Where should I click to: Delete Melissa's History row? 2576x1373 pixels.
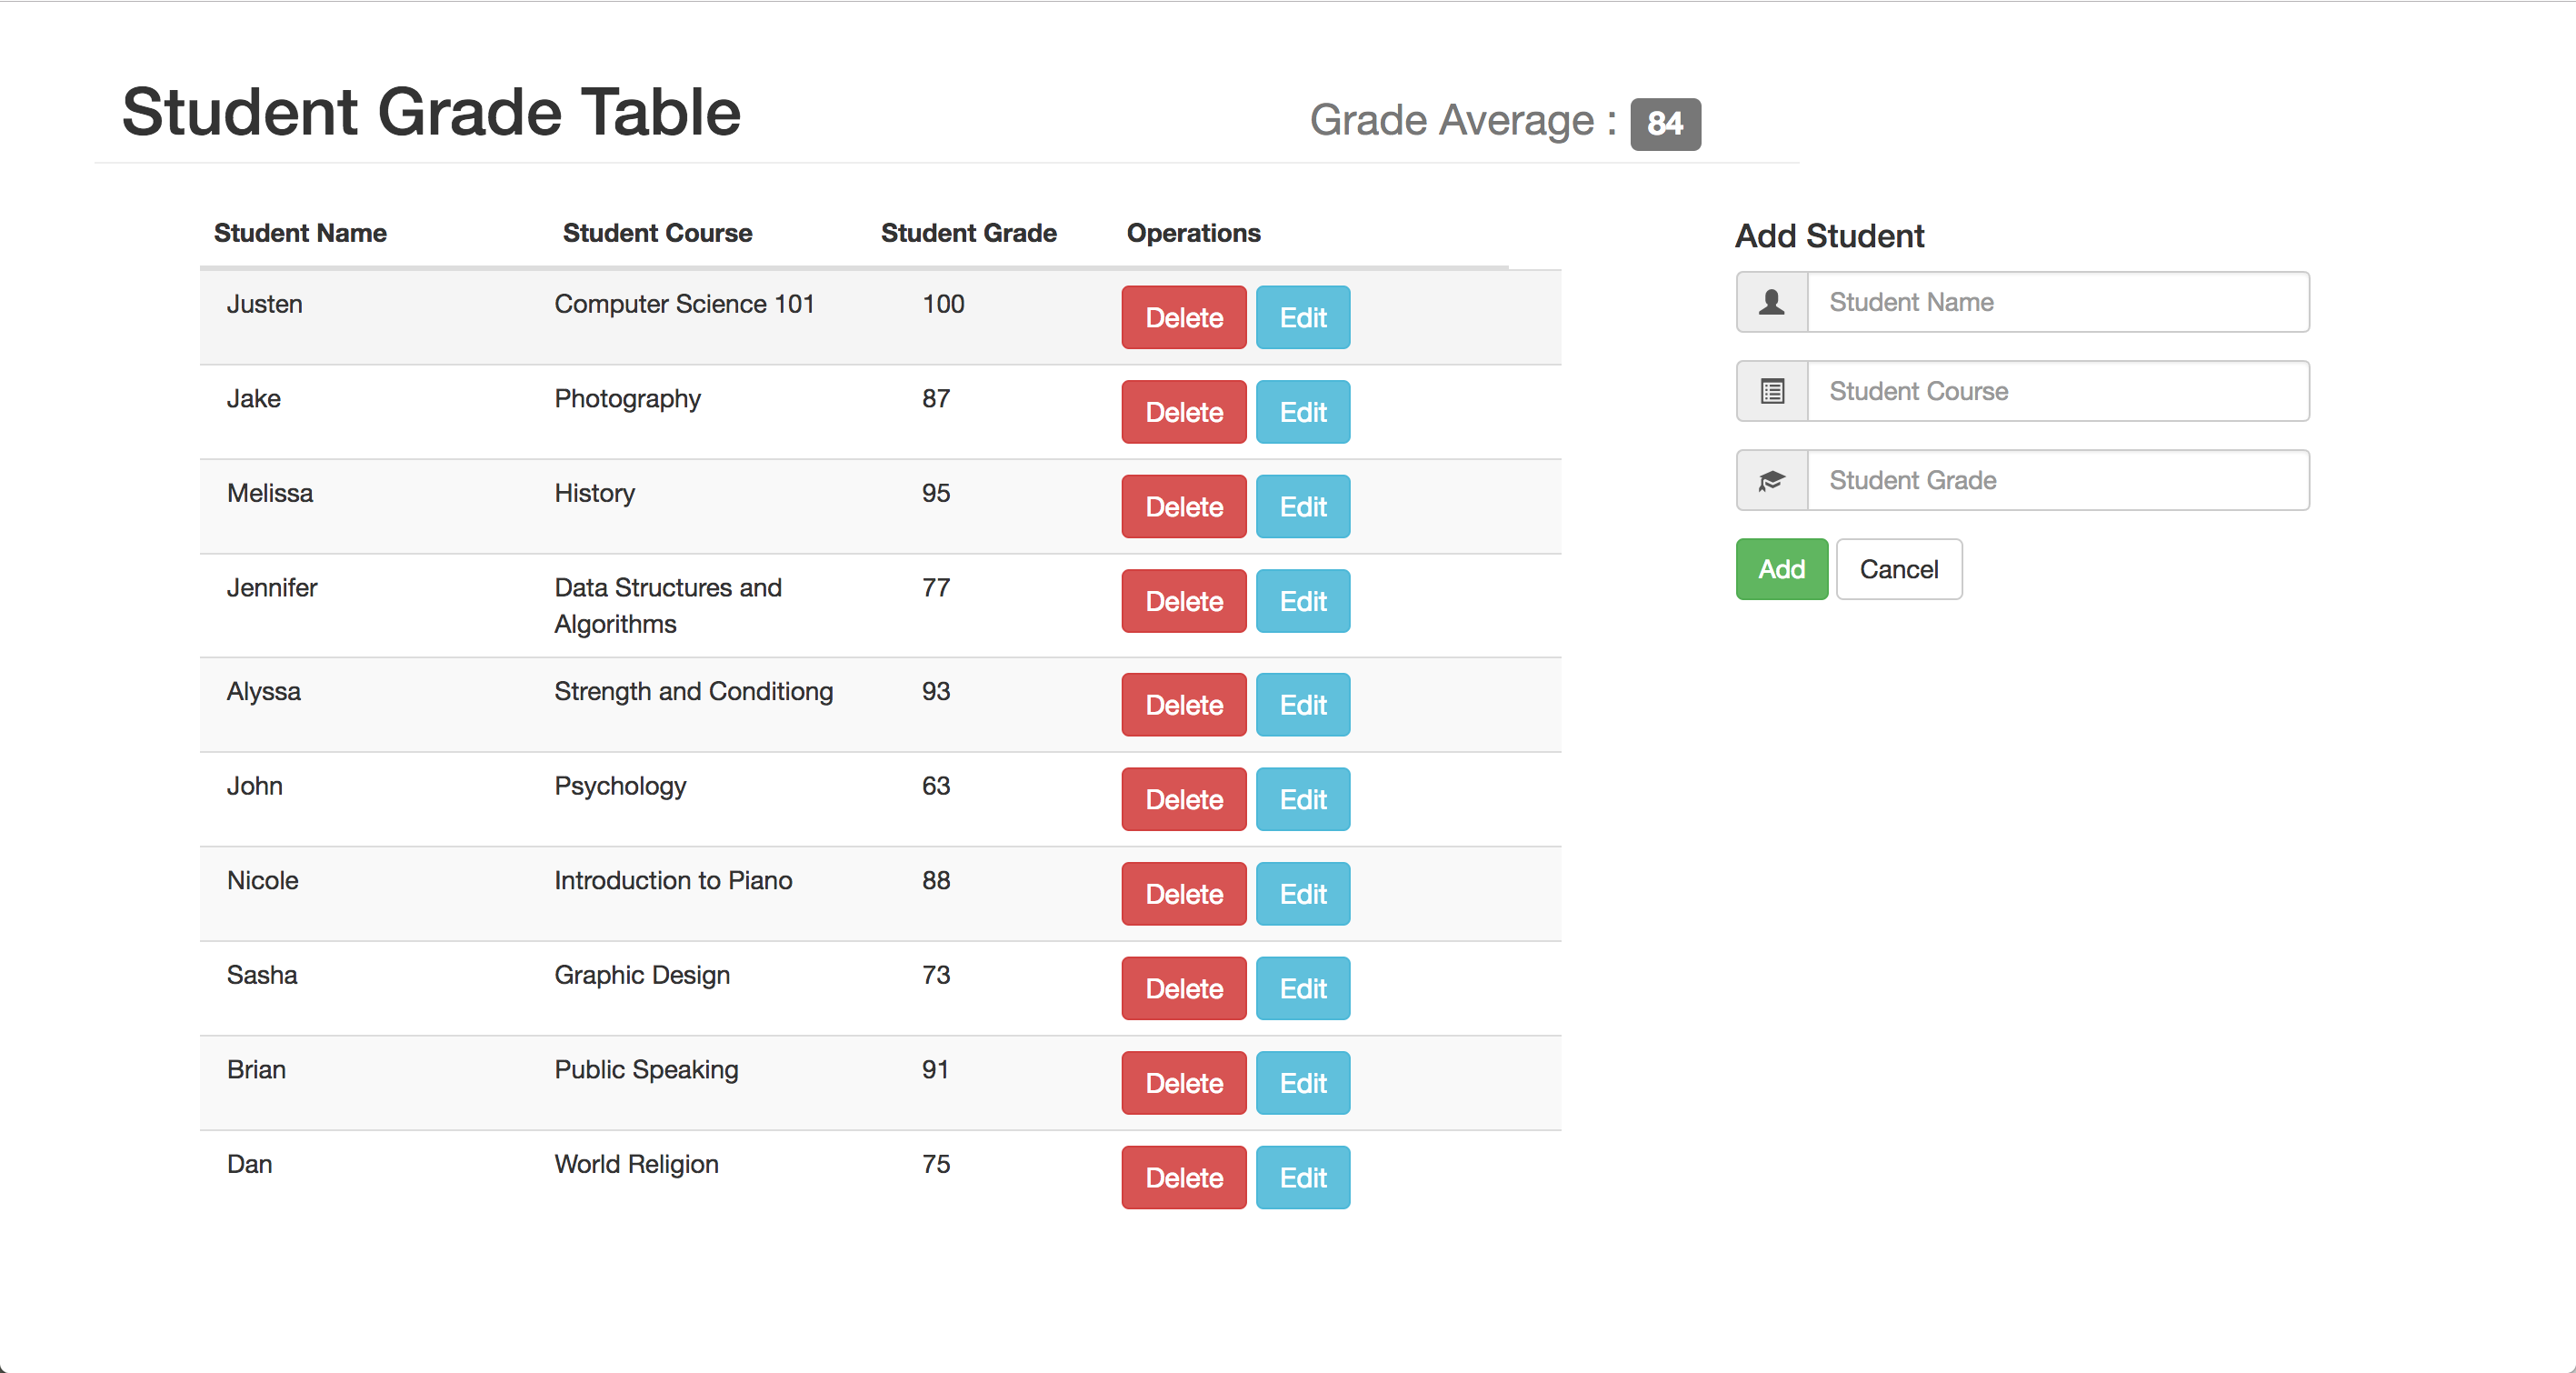(x=1183, y=507)
